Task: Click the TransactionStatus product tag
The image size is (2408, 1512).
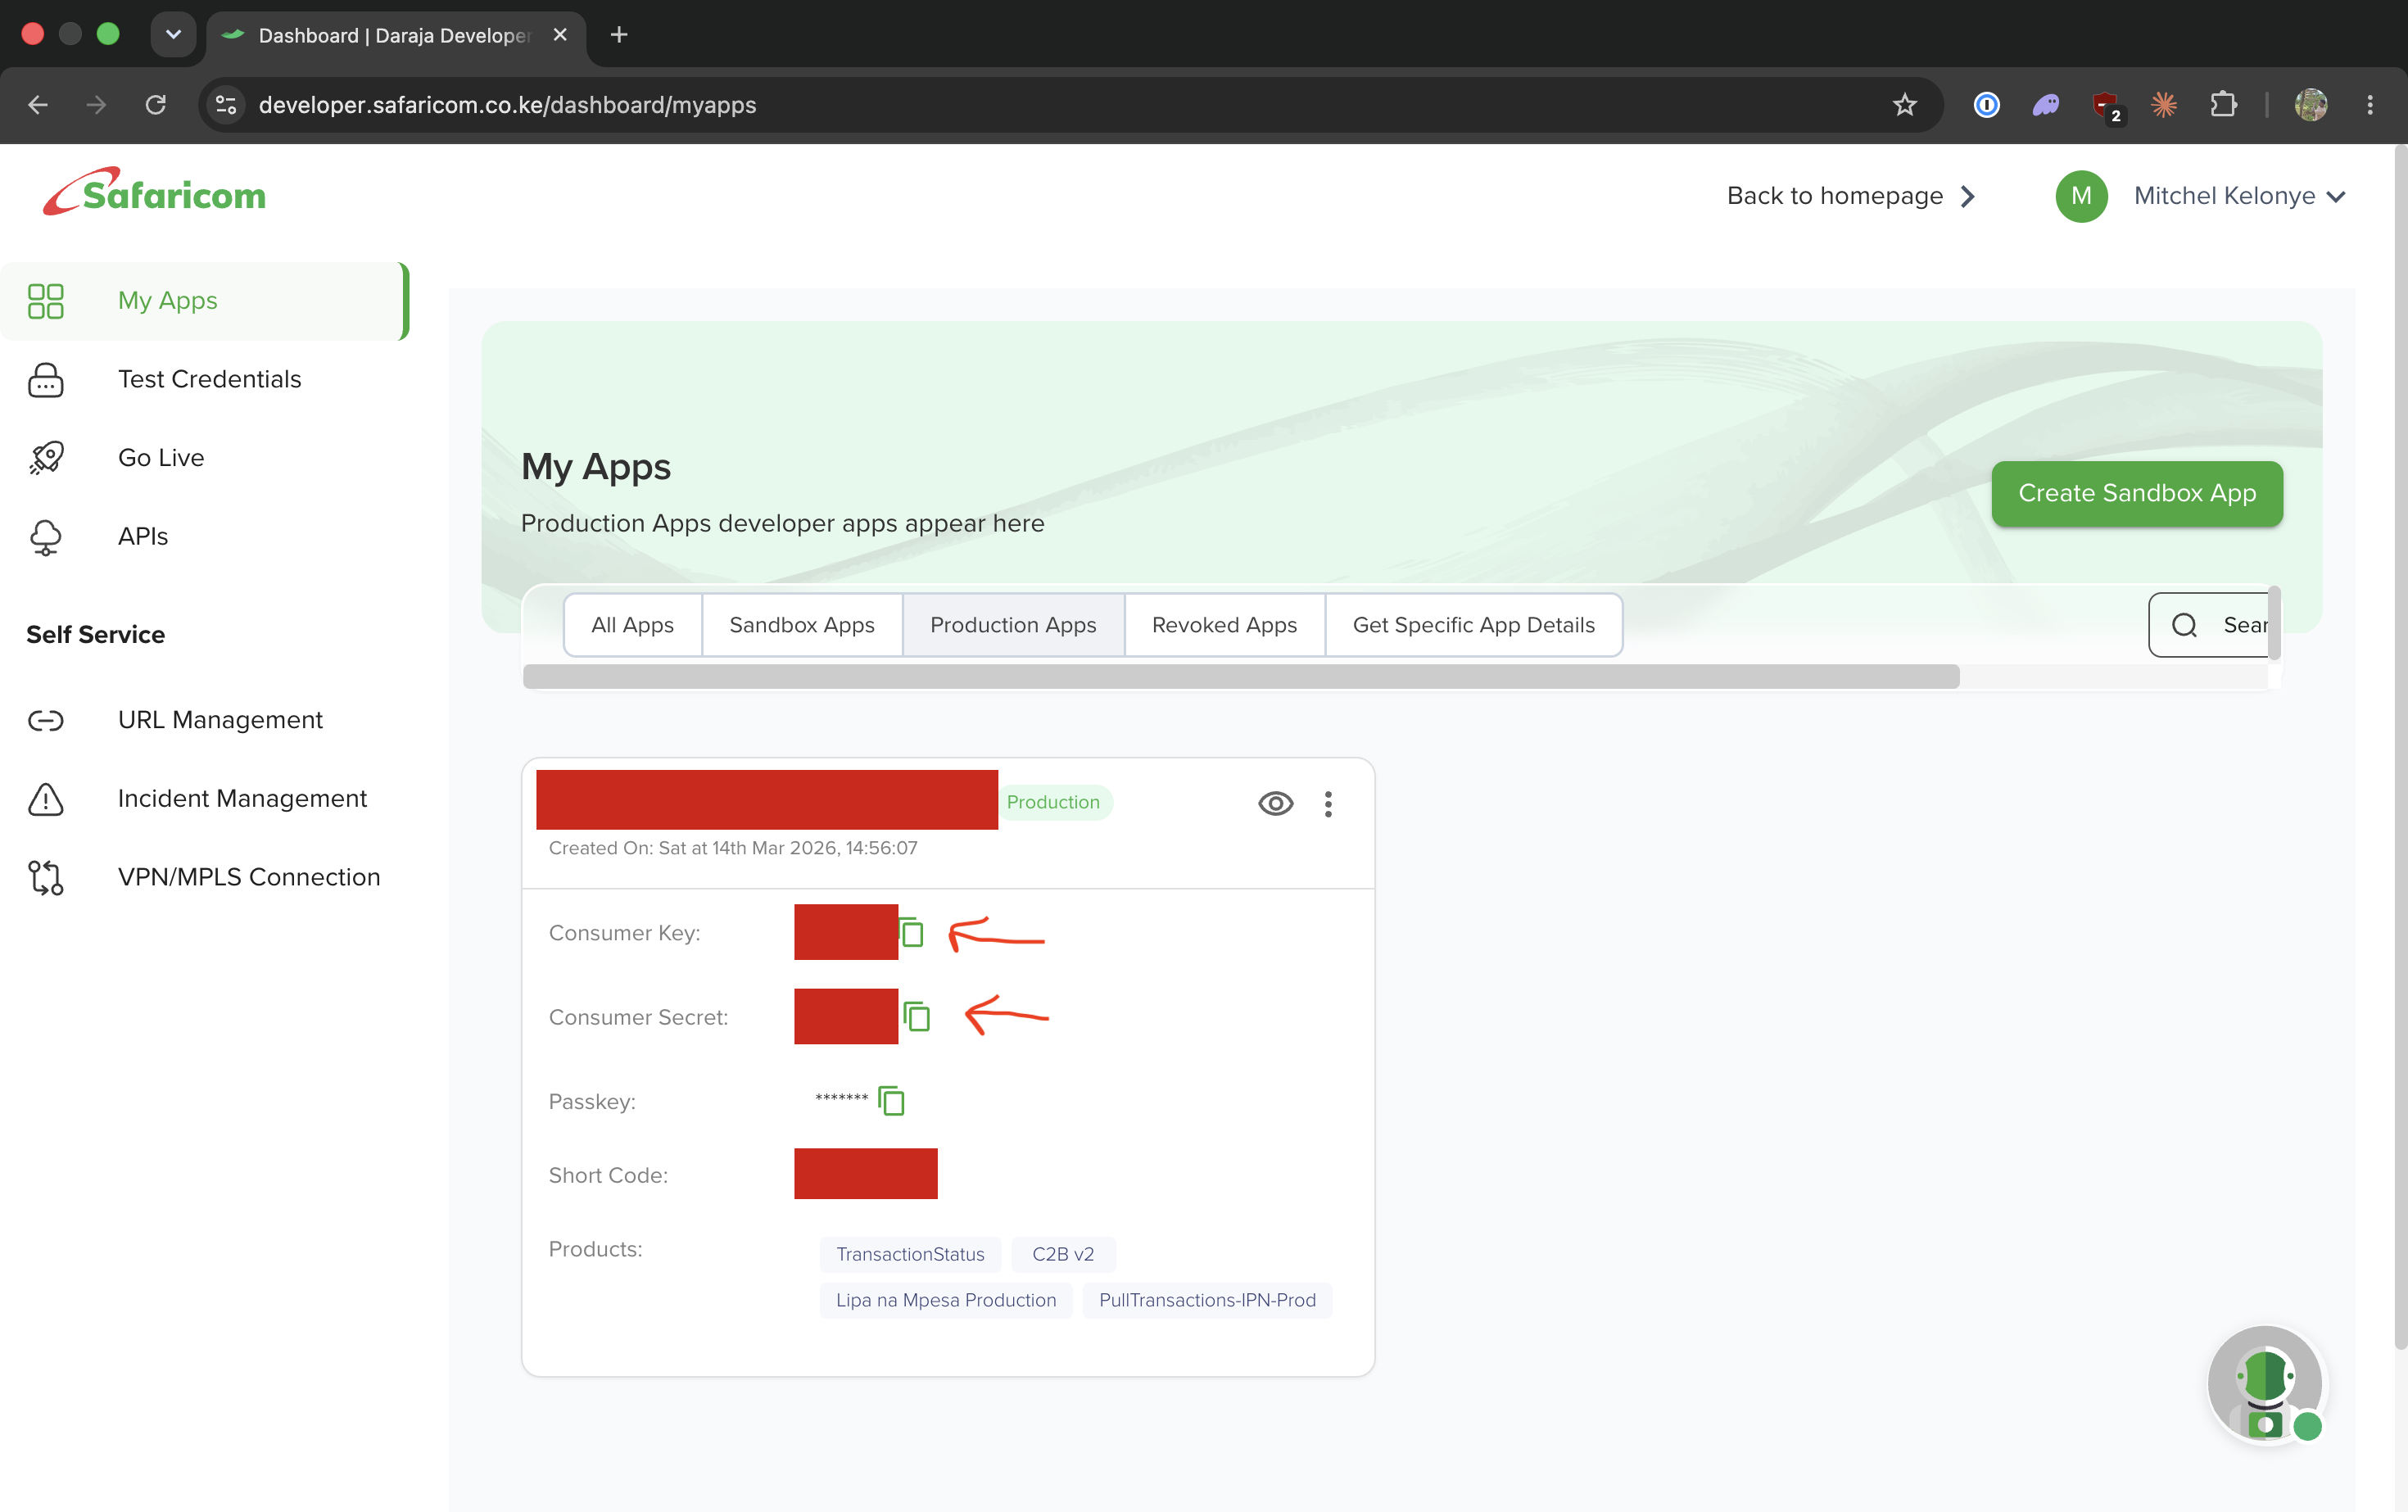Action: (910, 1254)
